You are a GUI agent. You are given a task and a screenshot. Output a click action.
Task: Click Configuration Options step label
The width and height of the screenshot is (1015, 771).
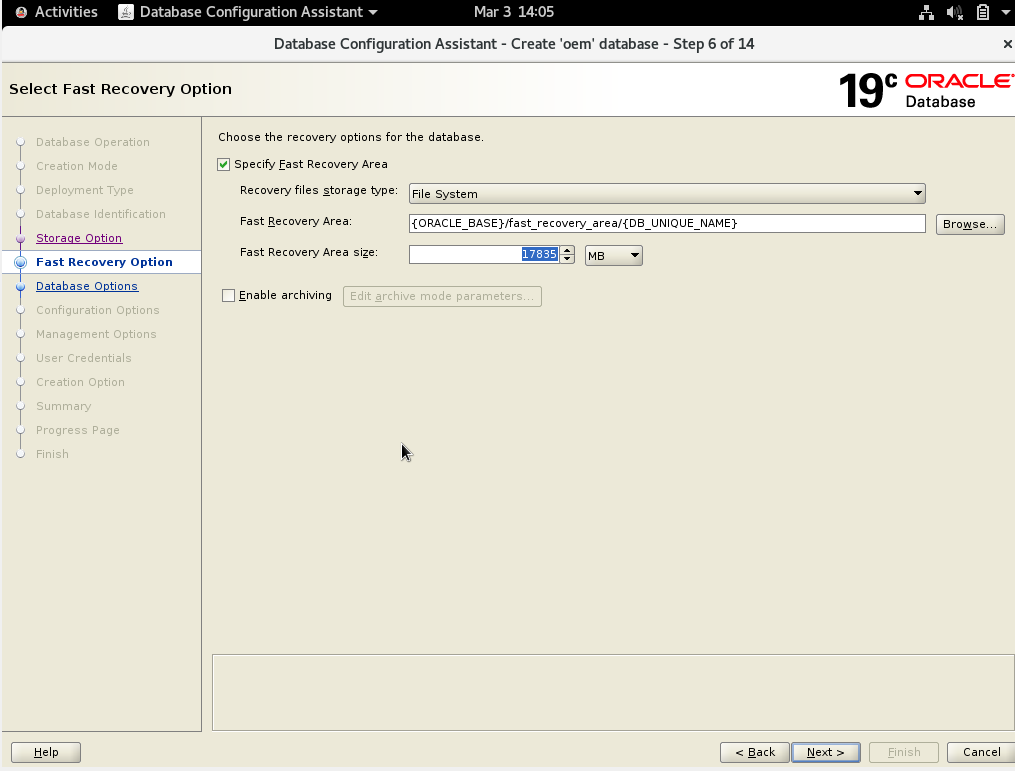[x=97, y=310]
